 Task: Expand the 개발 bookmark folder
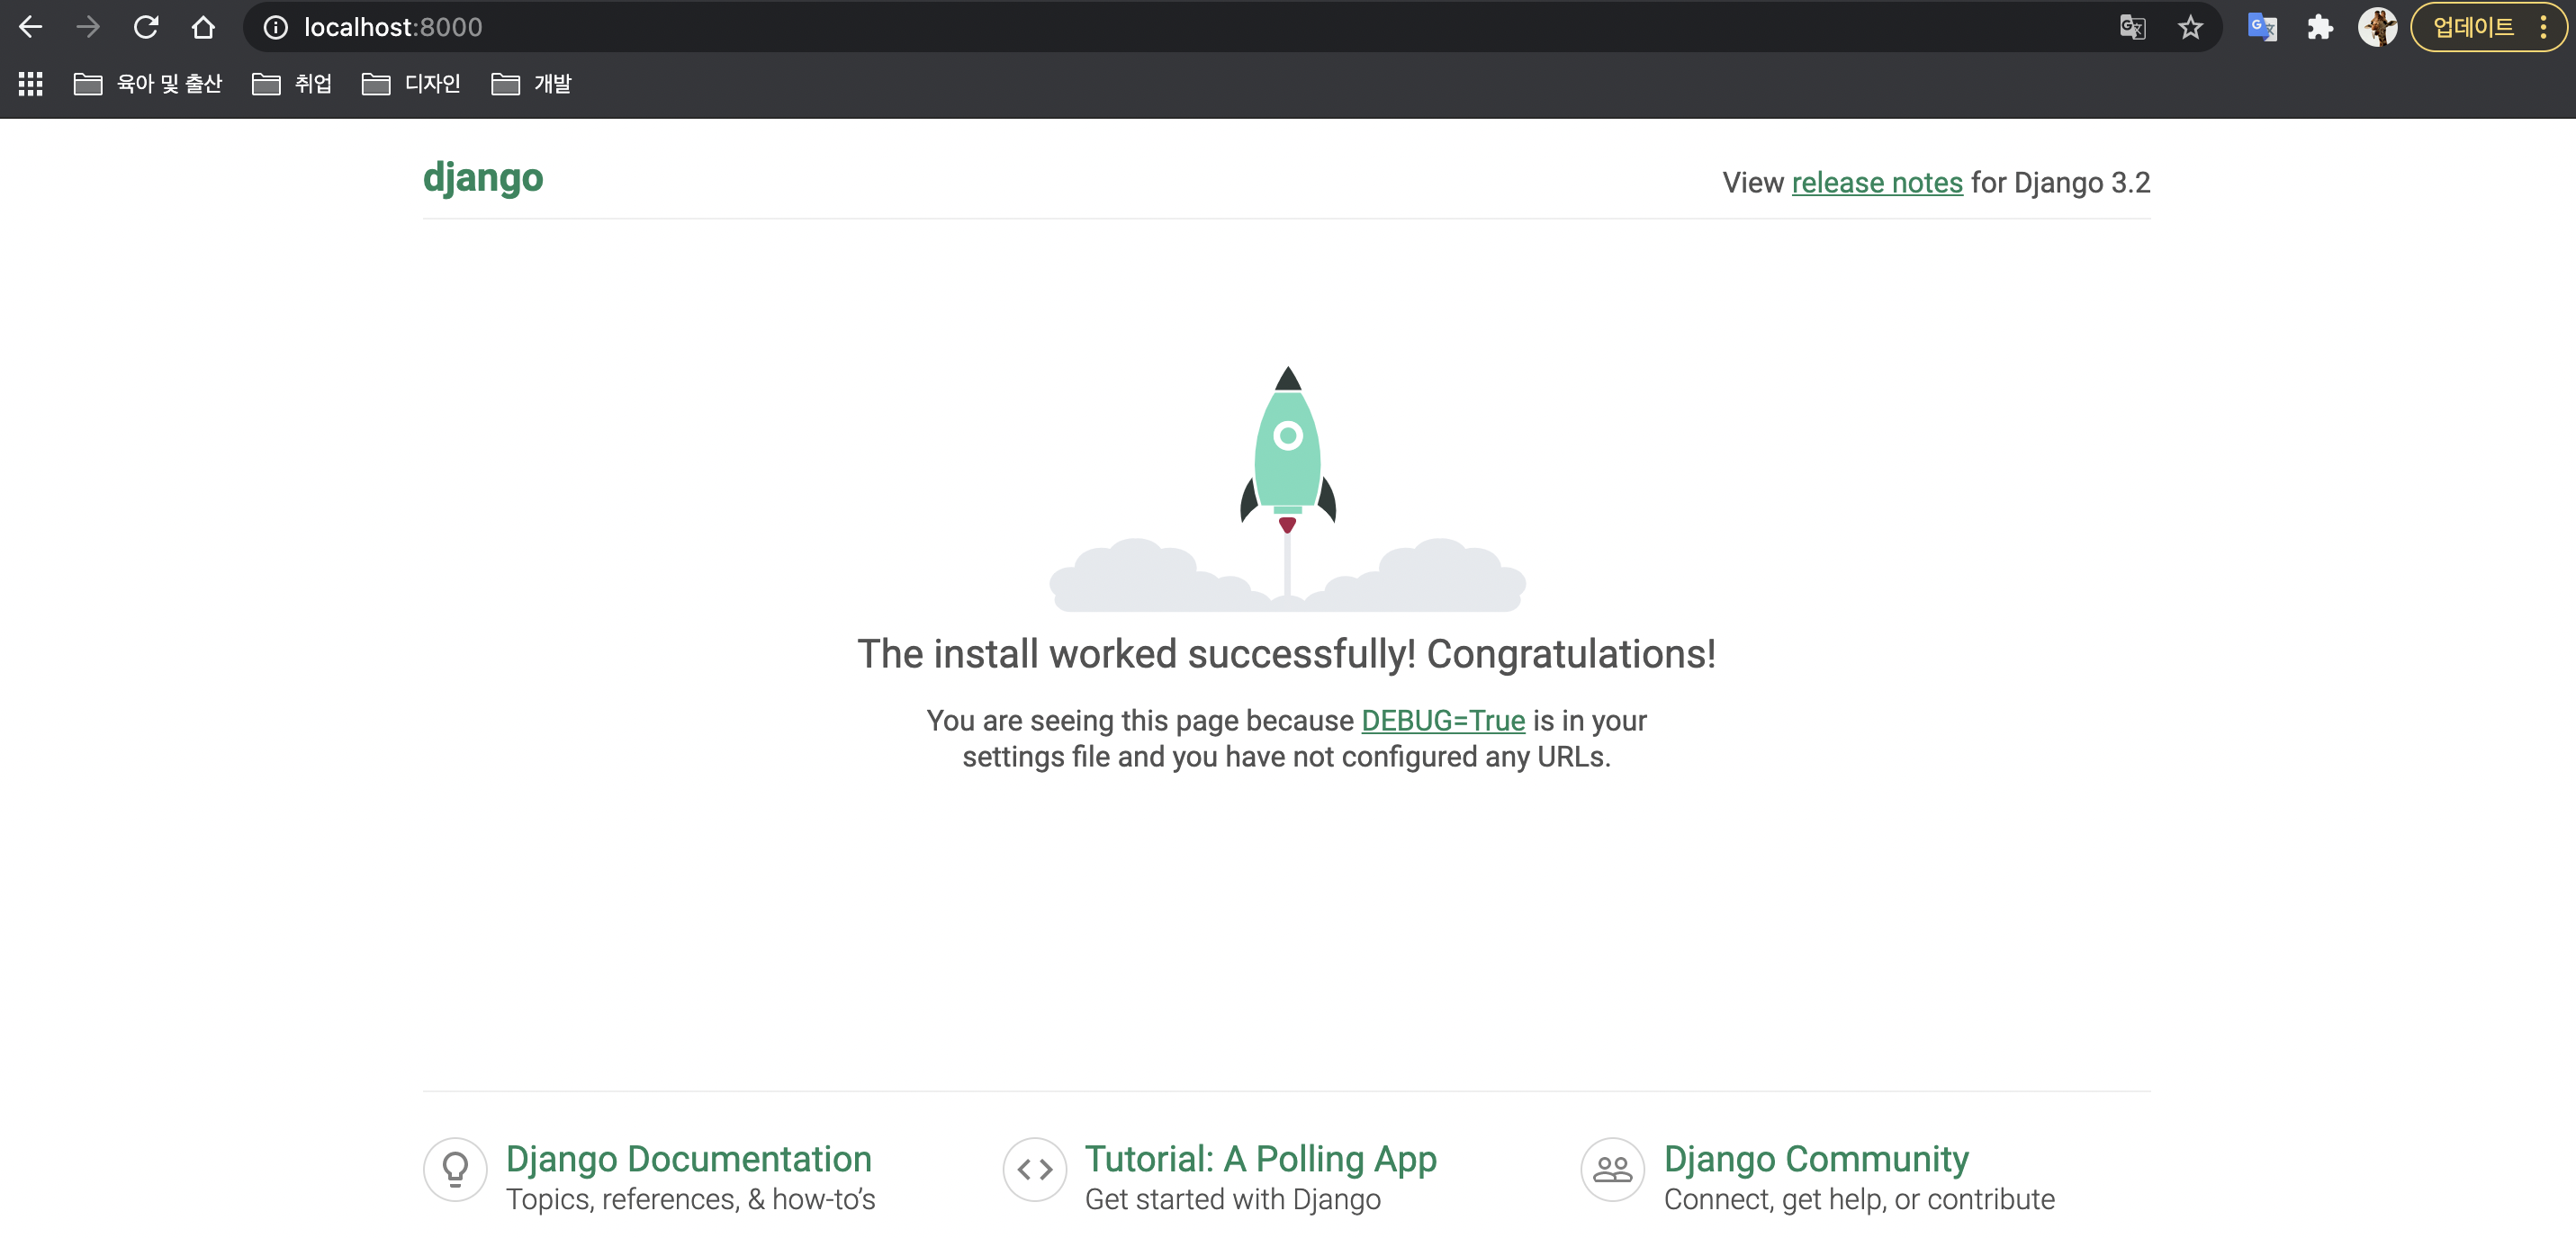pos(531,84)
